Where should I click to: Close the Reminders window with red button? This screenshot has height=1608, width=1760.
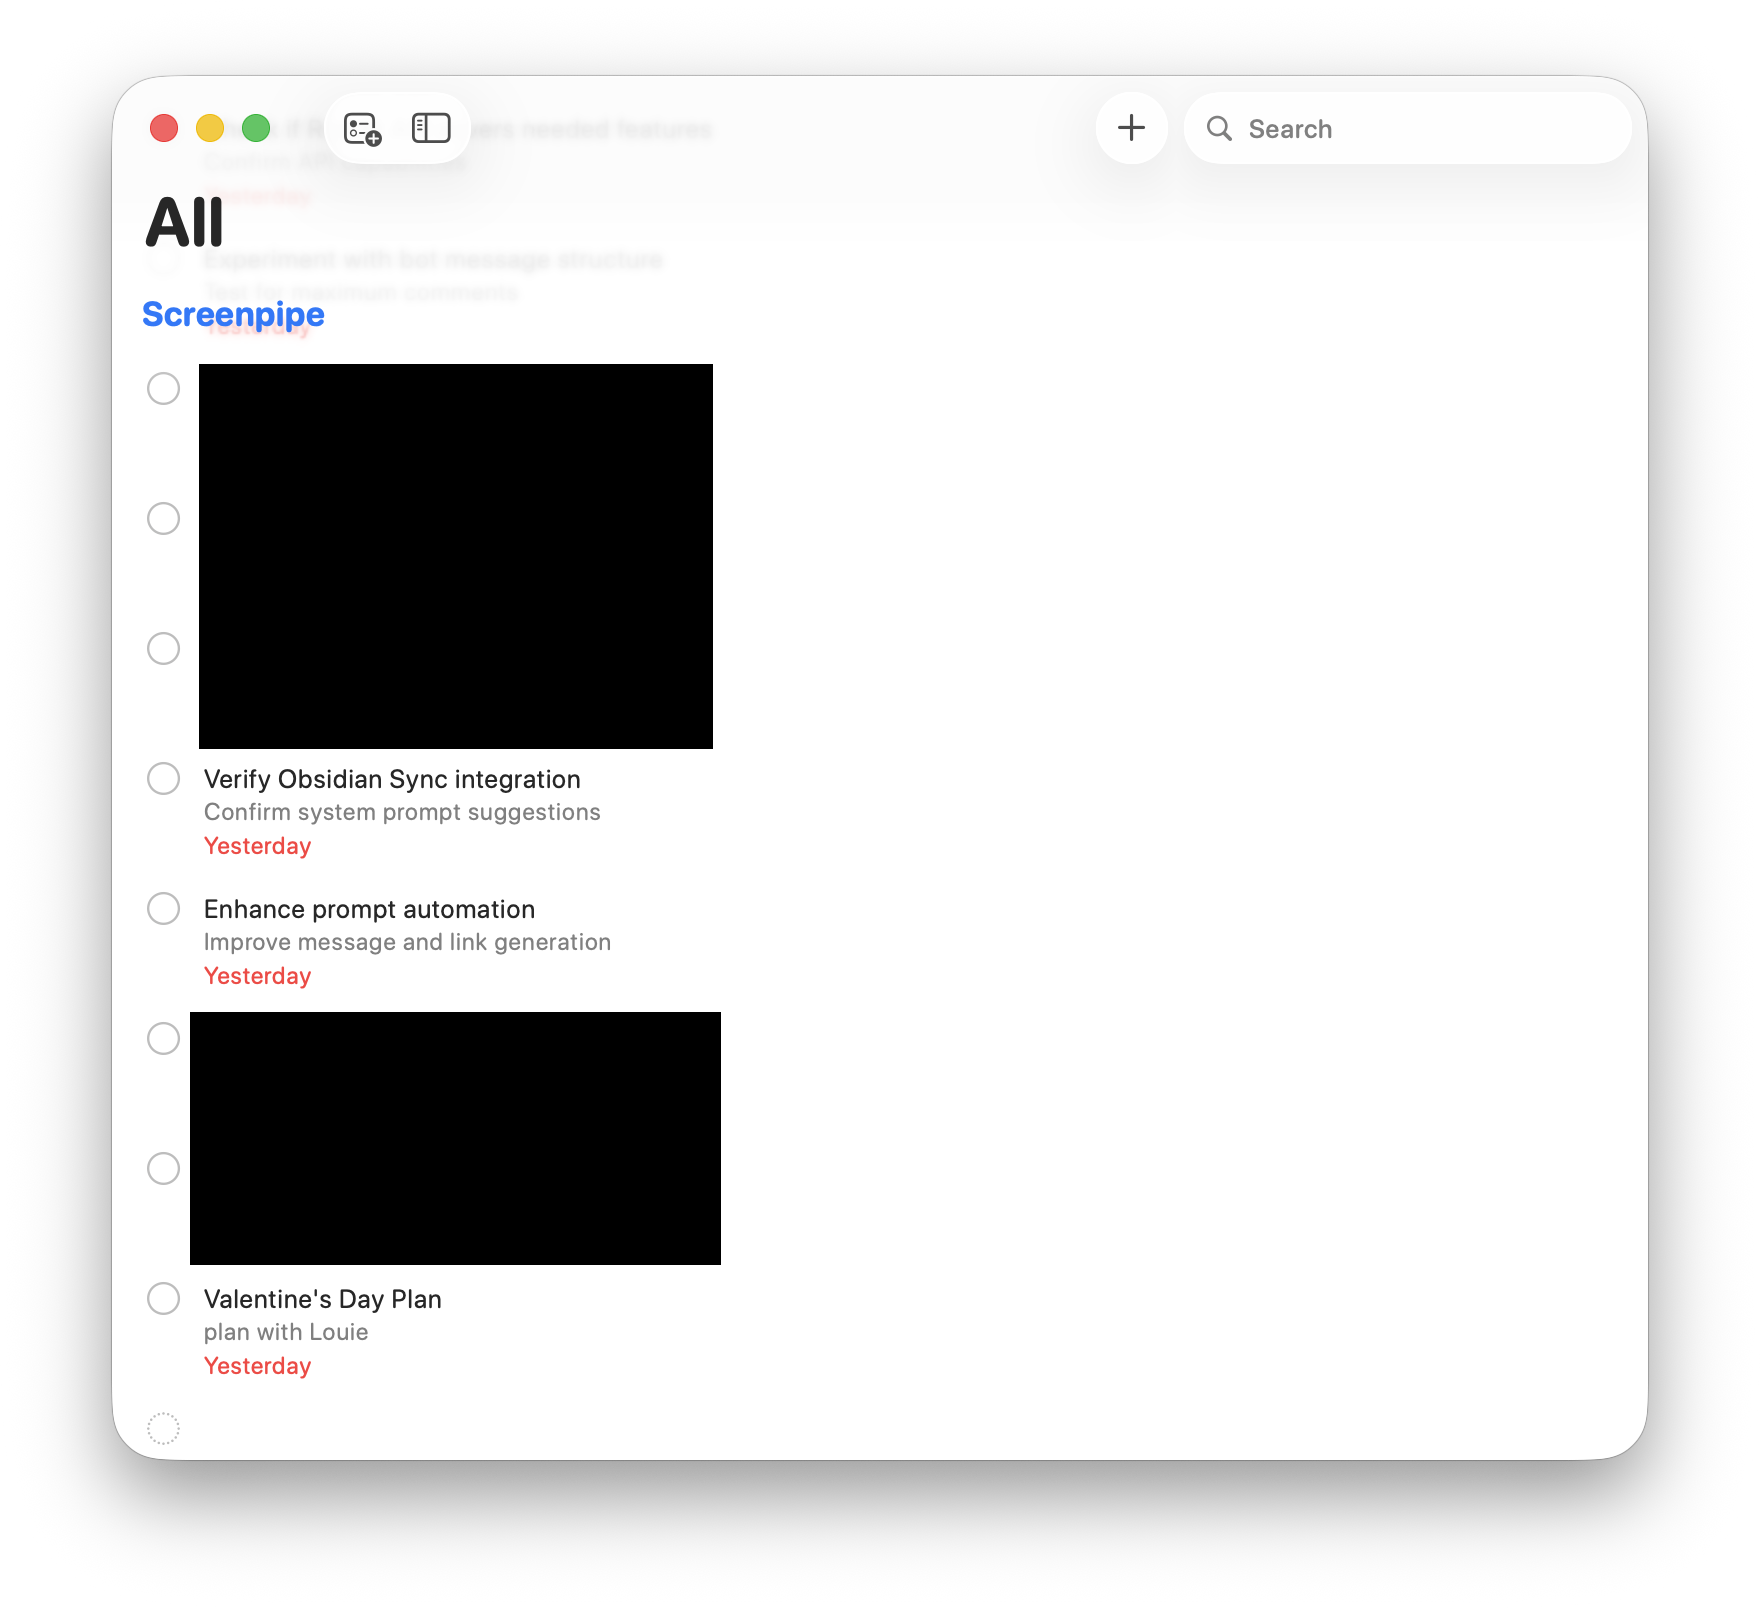(x=164, y=128)
